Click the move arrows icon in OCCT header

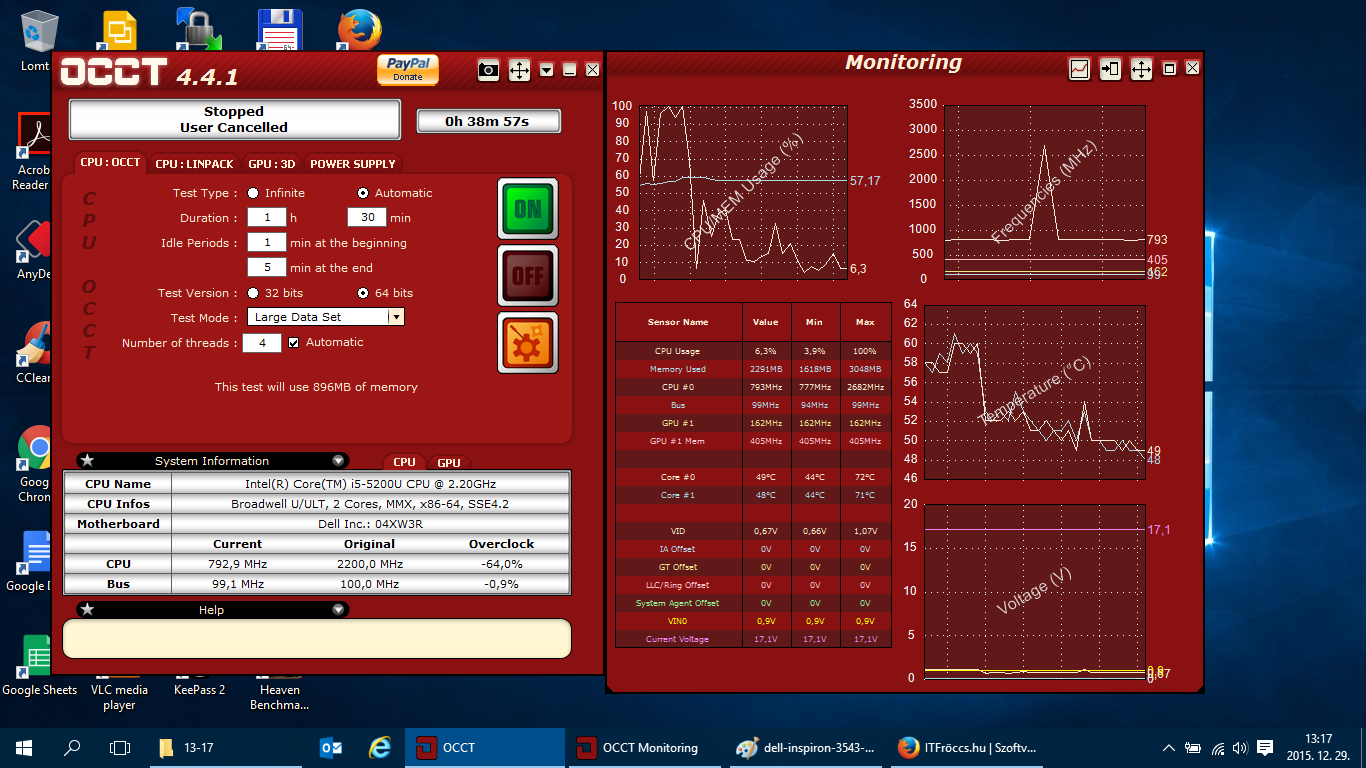click(519, 70)
